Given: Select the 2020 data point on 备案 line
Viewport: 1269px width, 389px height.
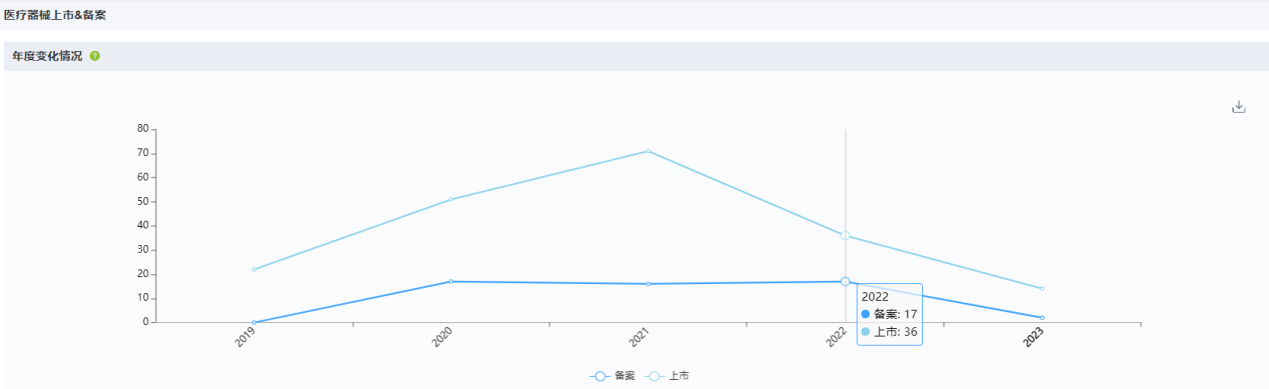Looking at the screenshot, I should coord(451,281).
